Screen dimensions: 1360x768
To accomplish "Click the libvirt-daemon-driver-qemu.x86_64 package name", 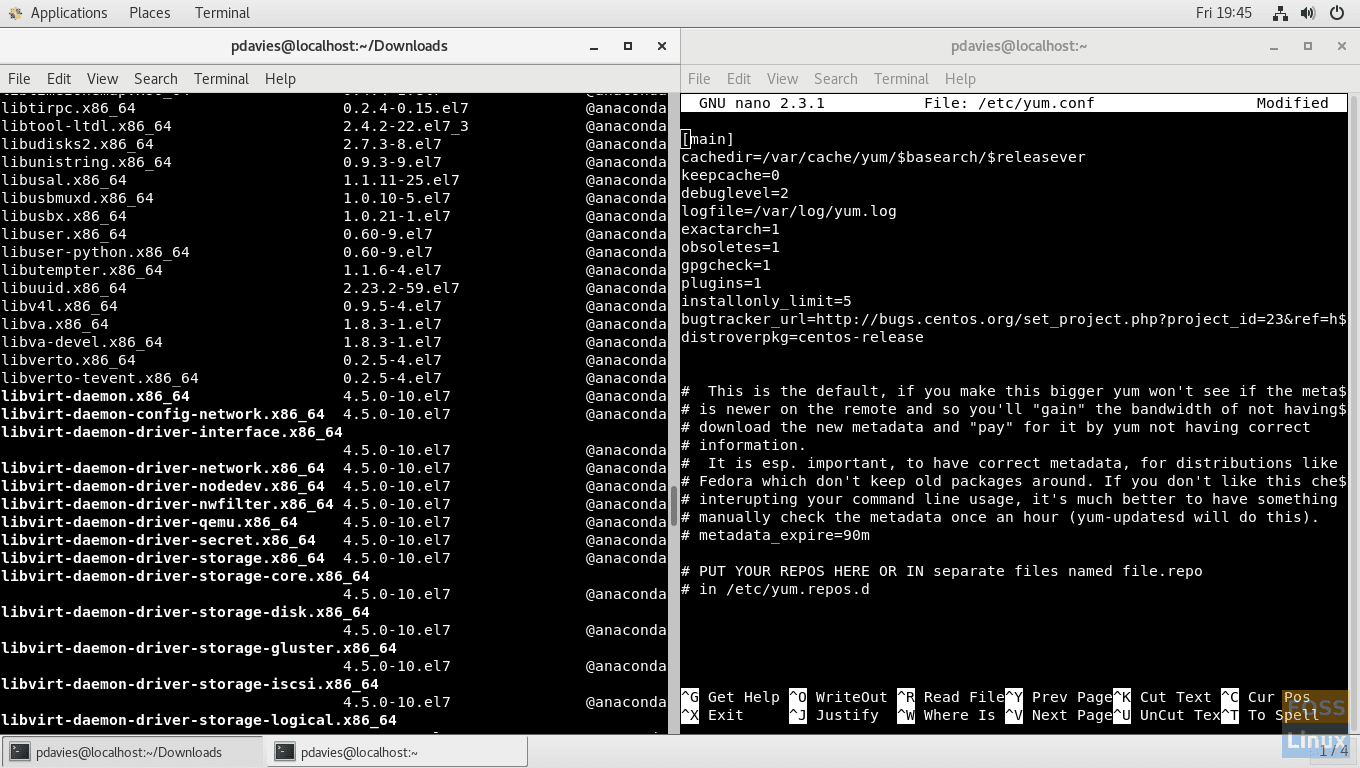I will coord(149,522).
